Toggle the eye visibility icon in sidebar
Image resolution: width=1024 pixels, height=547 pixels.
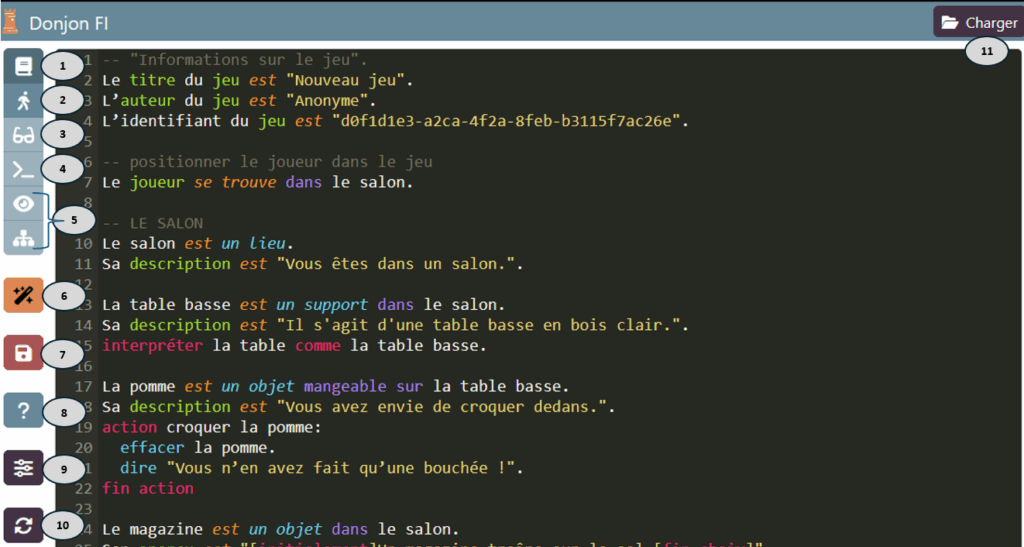point(23,204)
